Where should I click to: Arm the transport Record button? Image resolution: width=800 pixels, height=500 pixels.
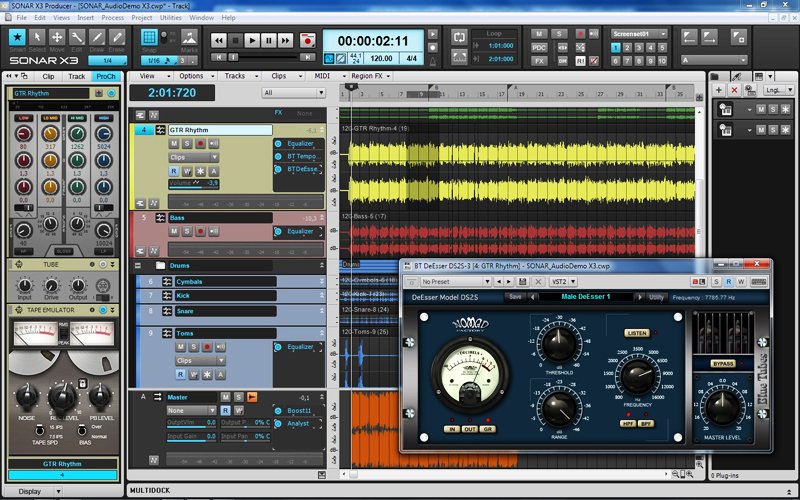click(x=307, y=40)
